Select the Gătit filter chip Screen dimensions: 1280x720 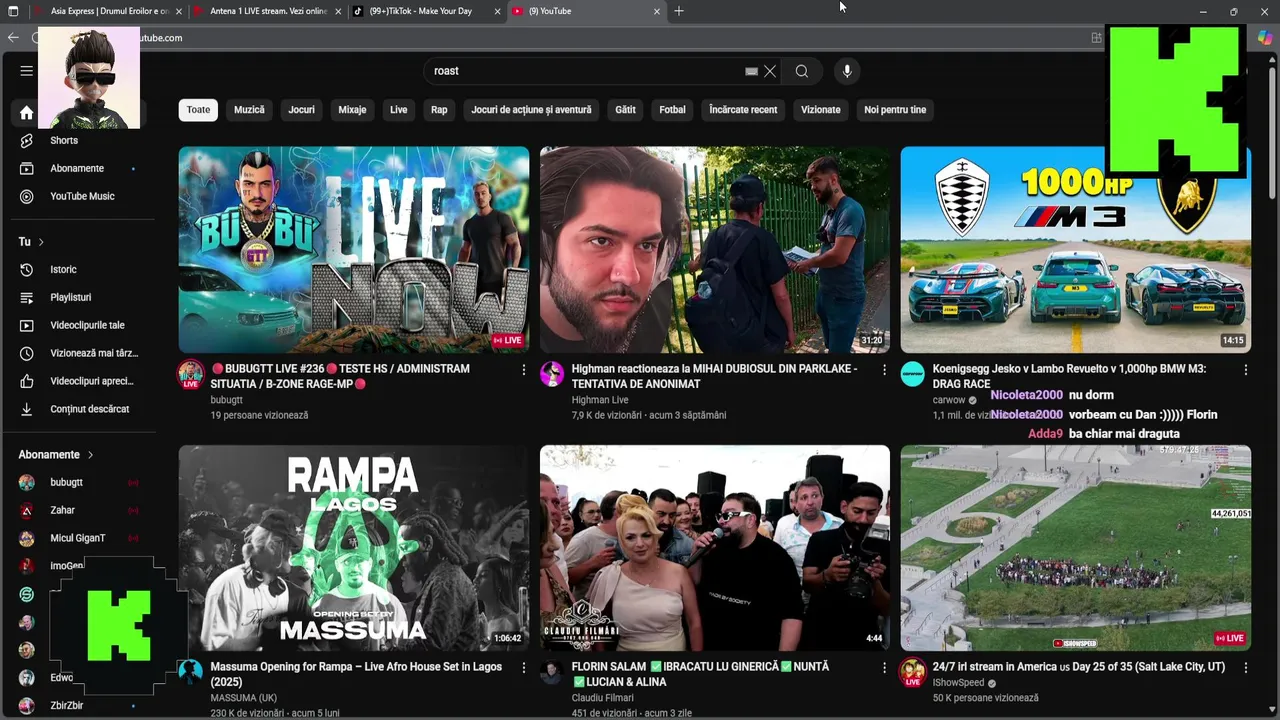[626, 110]
